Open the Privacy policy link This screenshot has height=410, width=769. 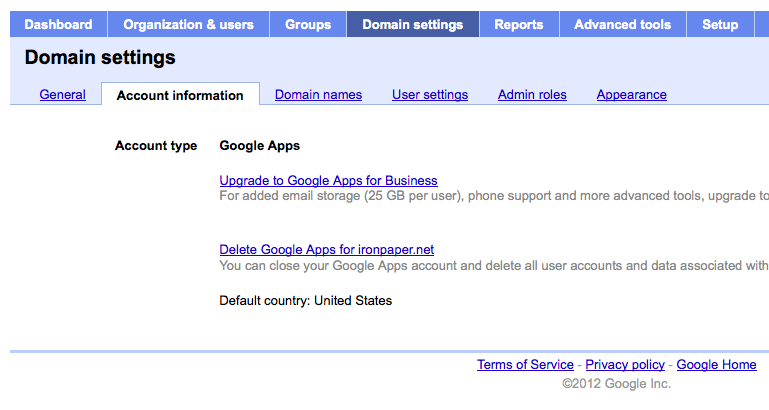[x=625, y=365]
